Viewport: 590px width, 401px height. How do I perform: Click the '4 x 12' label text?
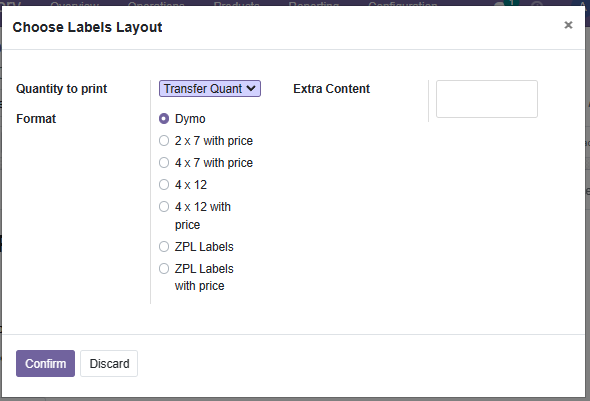[x=191, y=185]
